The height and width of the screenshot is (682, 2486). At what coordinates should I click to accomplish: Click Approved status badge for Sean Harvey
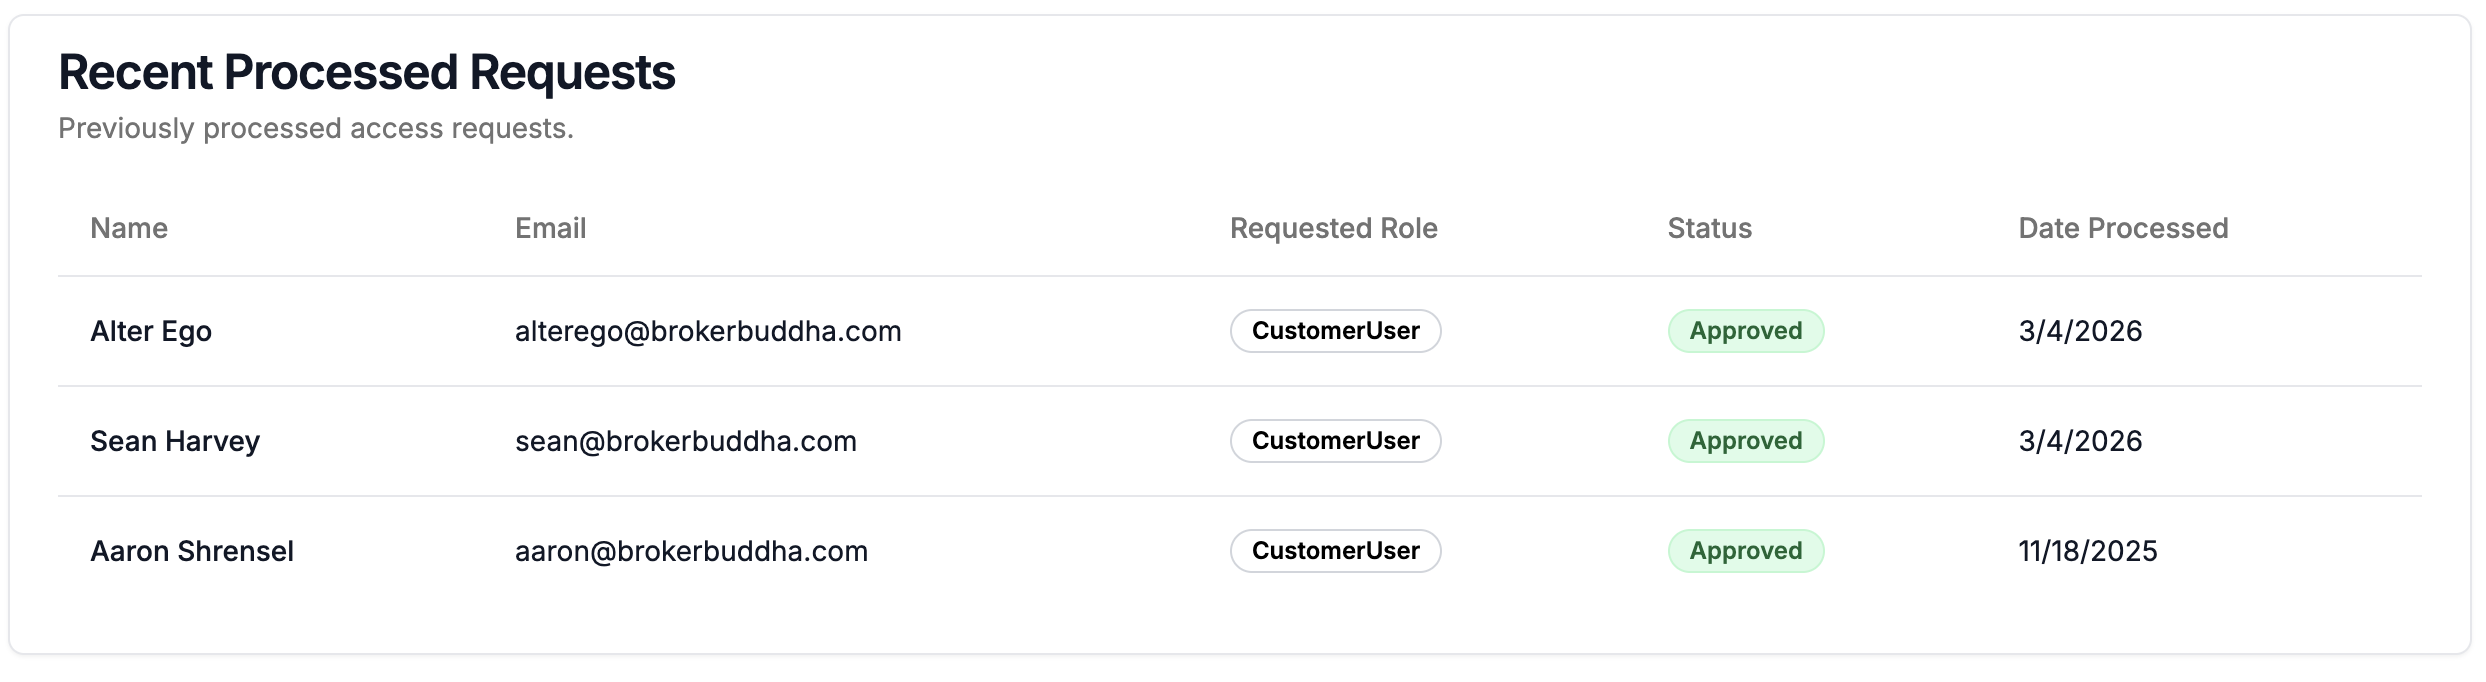click(1746, 441)
